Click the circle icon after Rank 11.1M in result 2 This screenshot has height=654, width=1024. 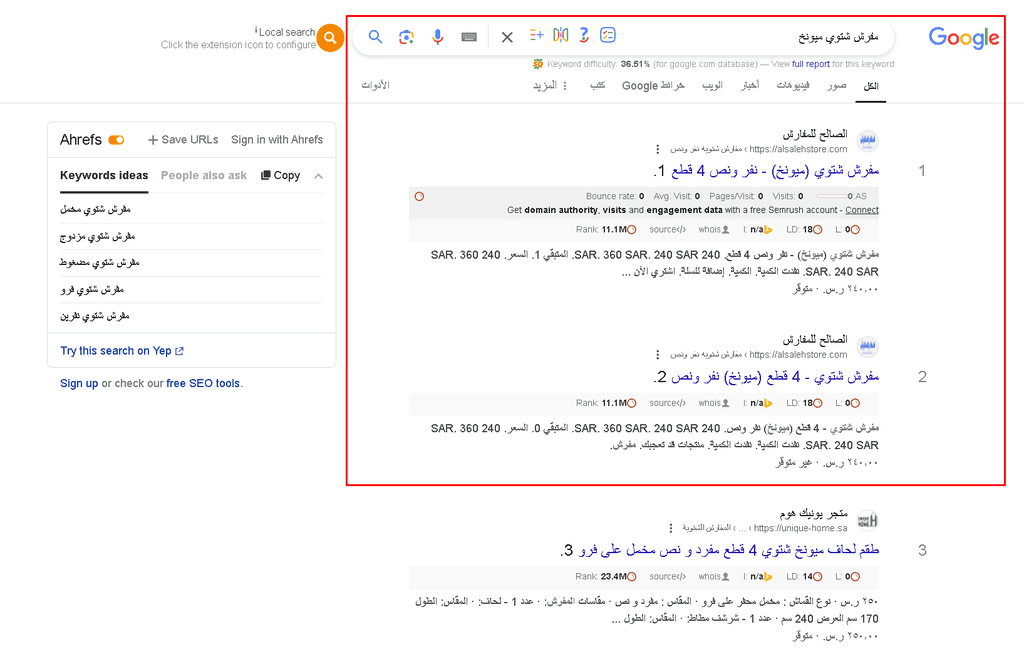click(x=632, y=404)
